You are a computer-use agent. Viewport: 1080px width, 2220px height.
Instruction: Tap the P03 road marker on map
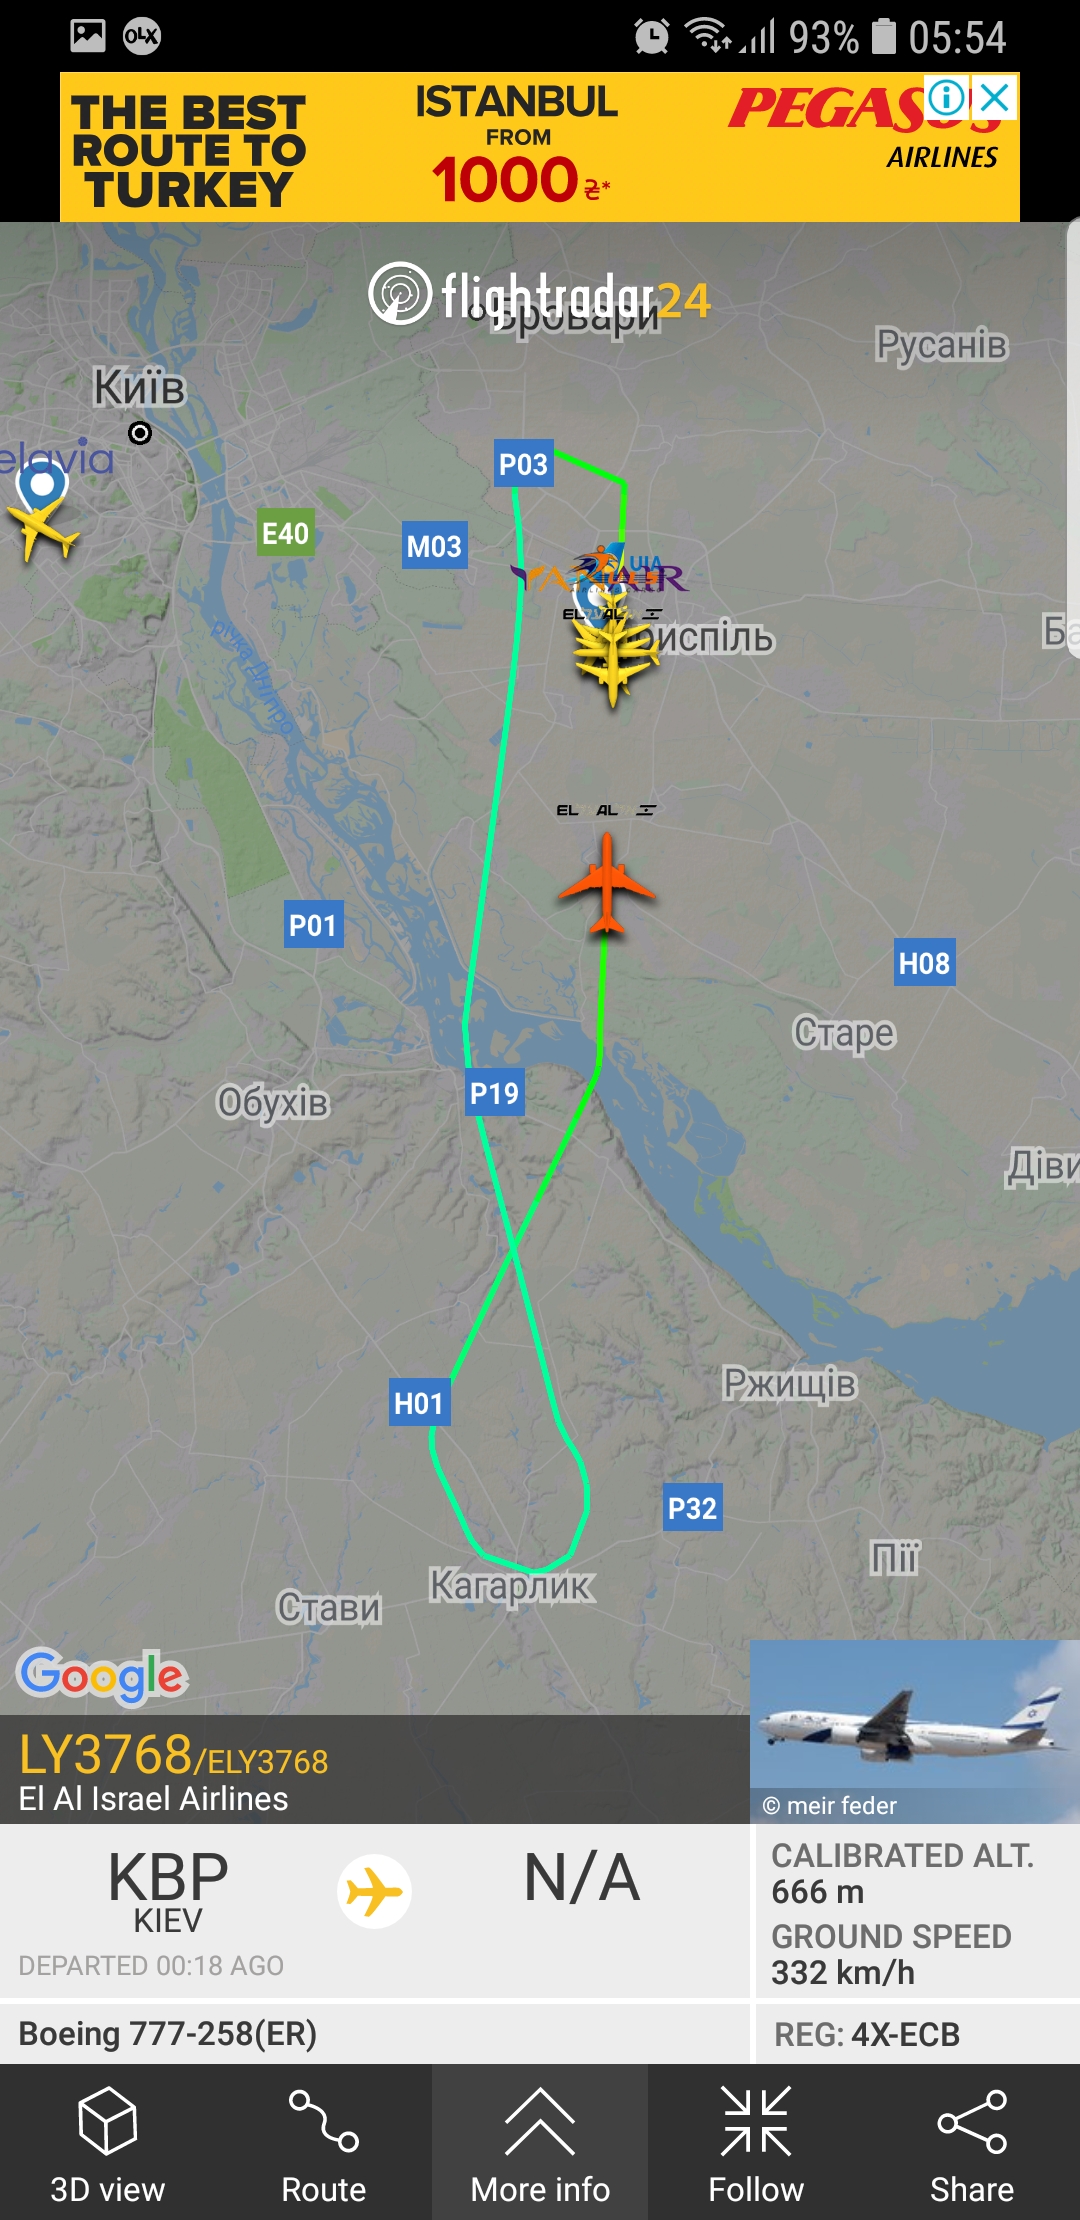[524, 464]
